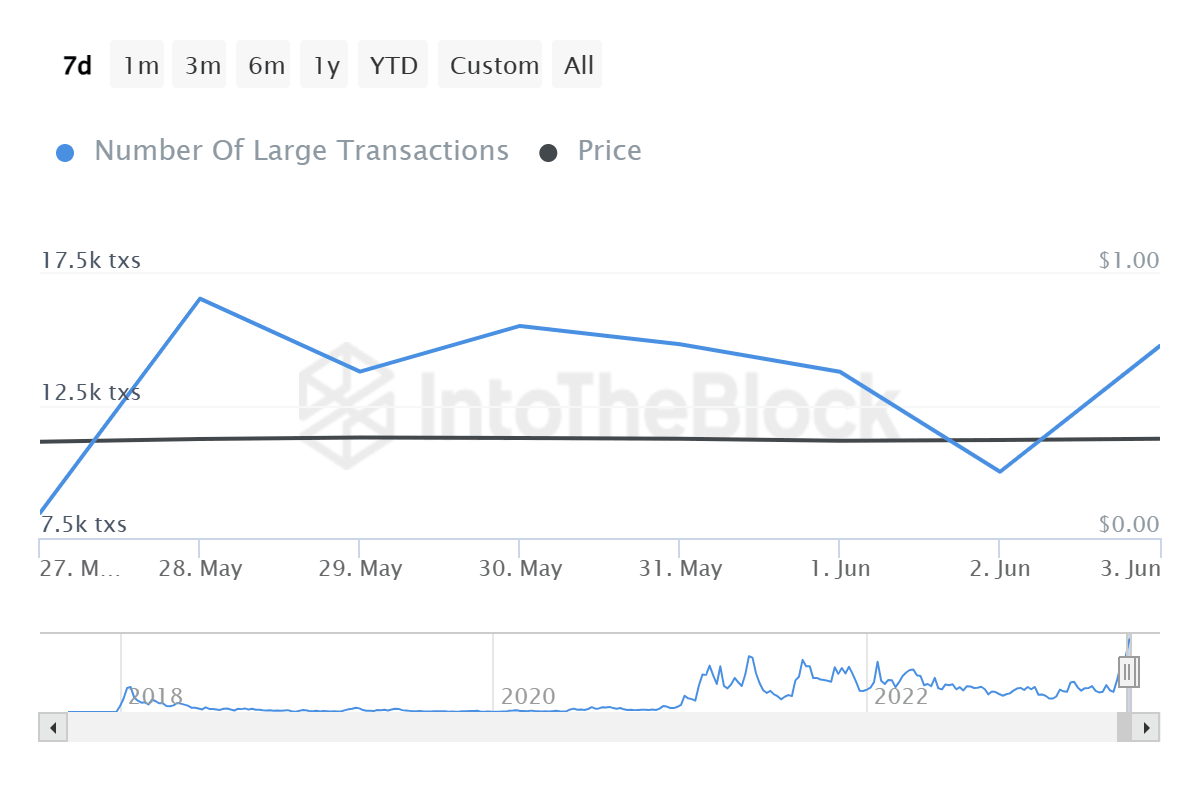Image resolution: width=1200 pixels, height=800 pixels.
Task: Click the 30. May axis label
Action: coord(520,569)
